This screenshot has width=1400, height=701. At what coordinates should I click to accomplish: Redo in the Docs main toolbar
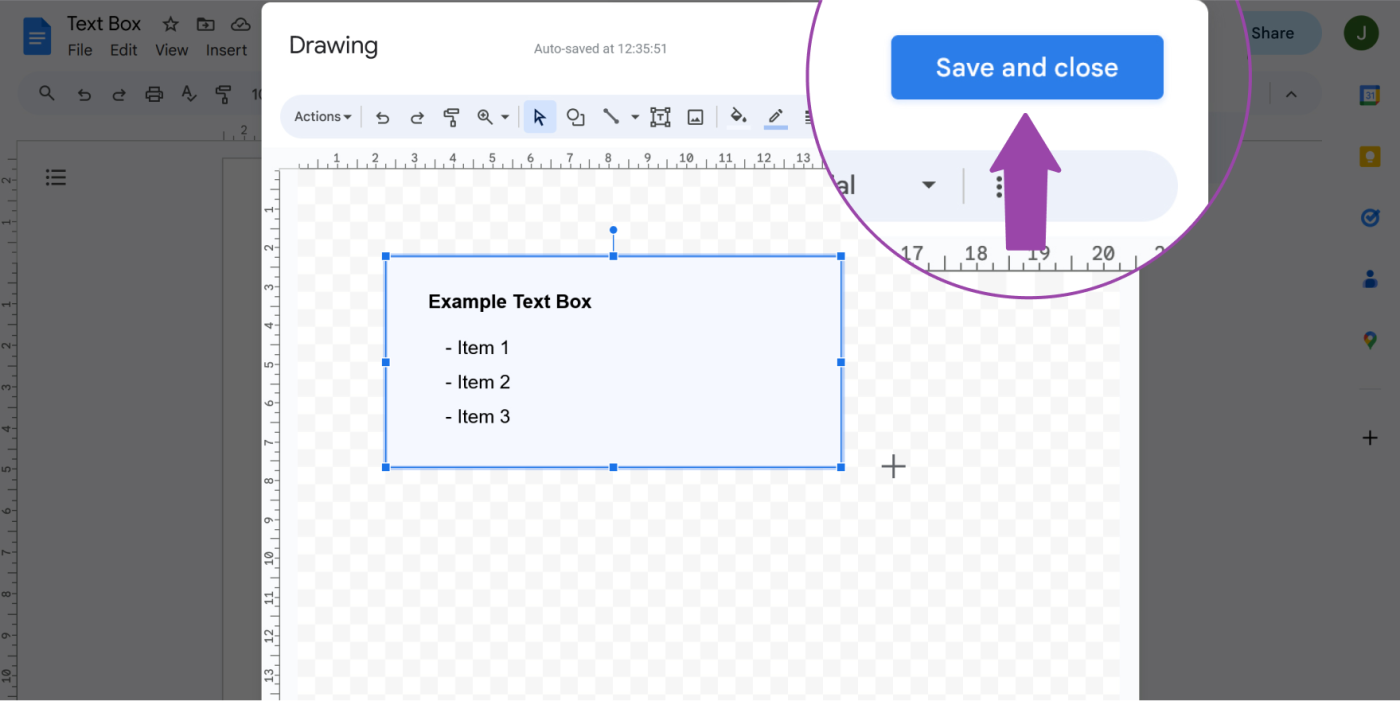(x=119, y=95)
